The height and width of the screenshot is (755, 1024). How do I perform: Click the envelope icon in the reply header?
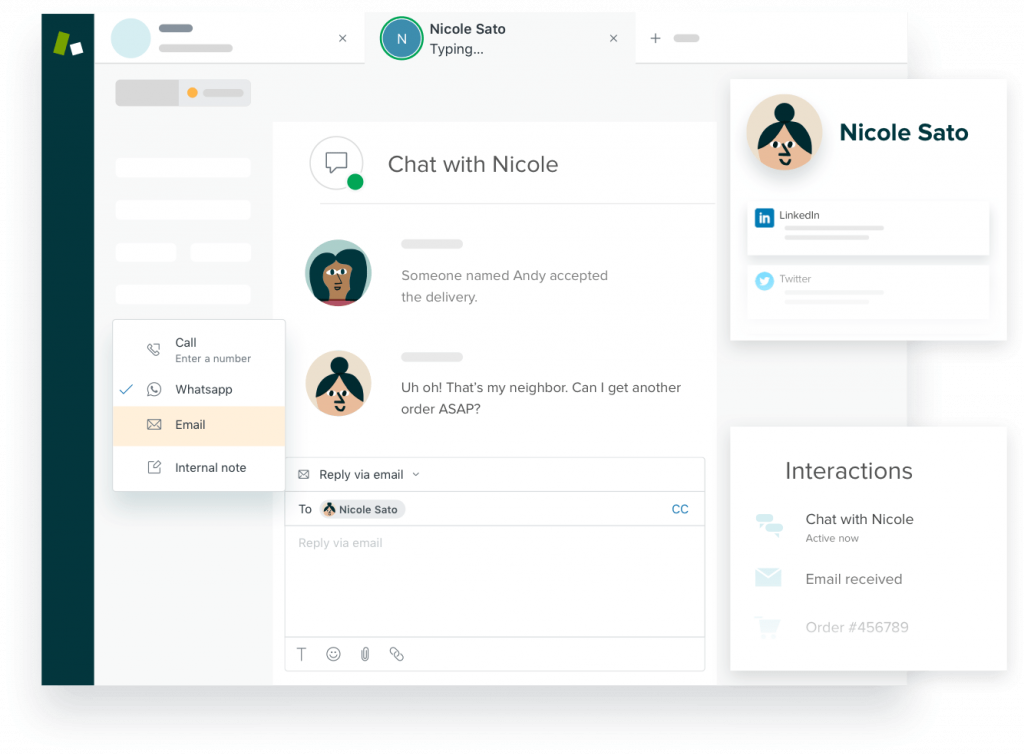[304, 475]
